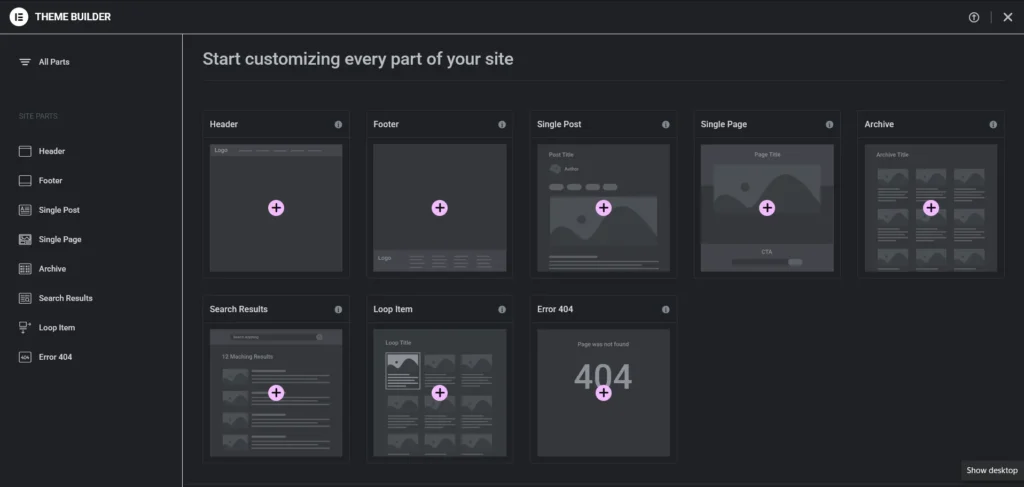Screen dimensions: 1024x487
Task: Click the Search Results card title text
Action: 238,309
